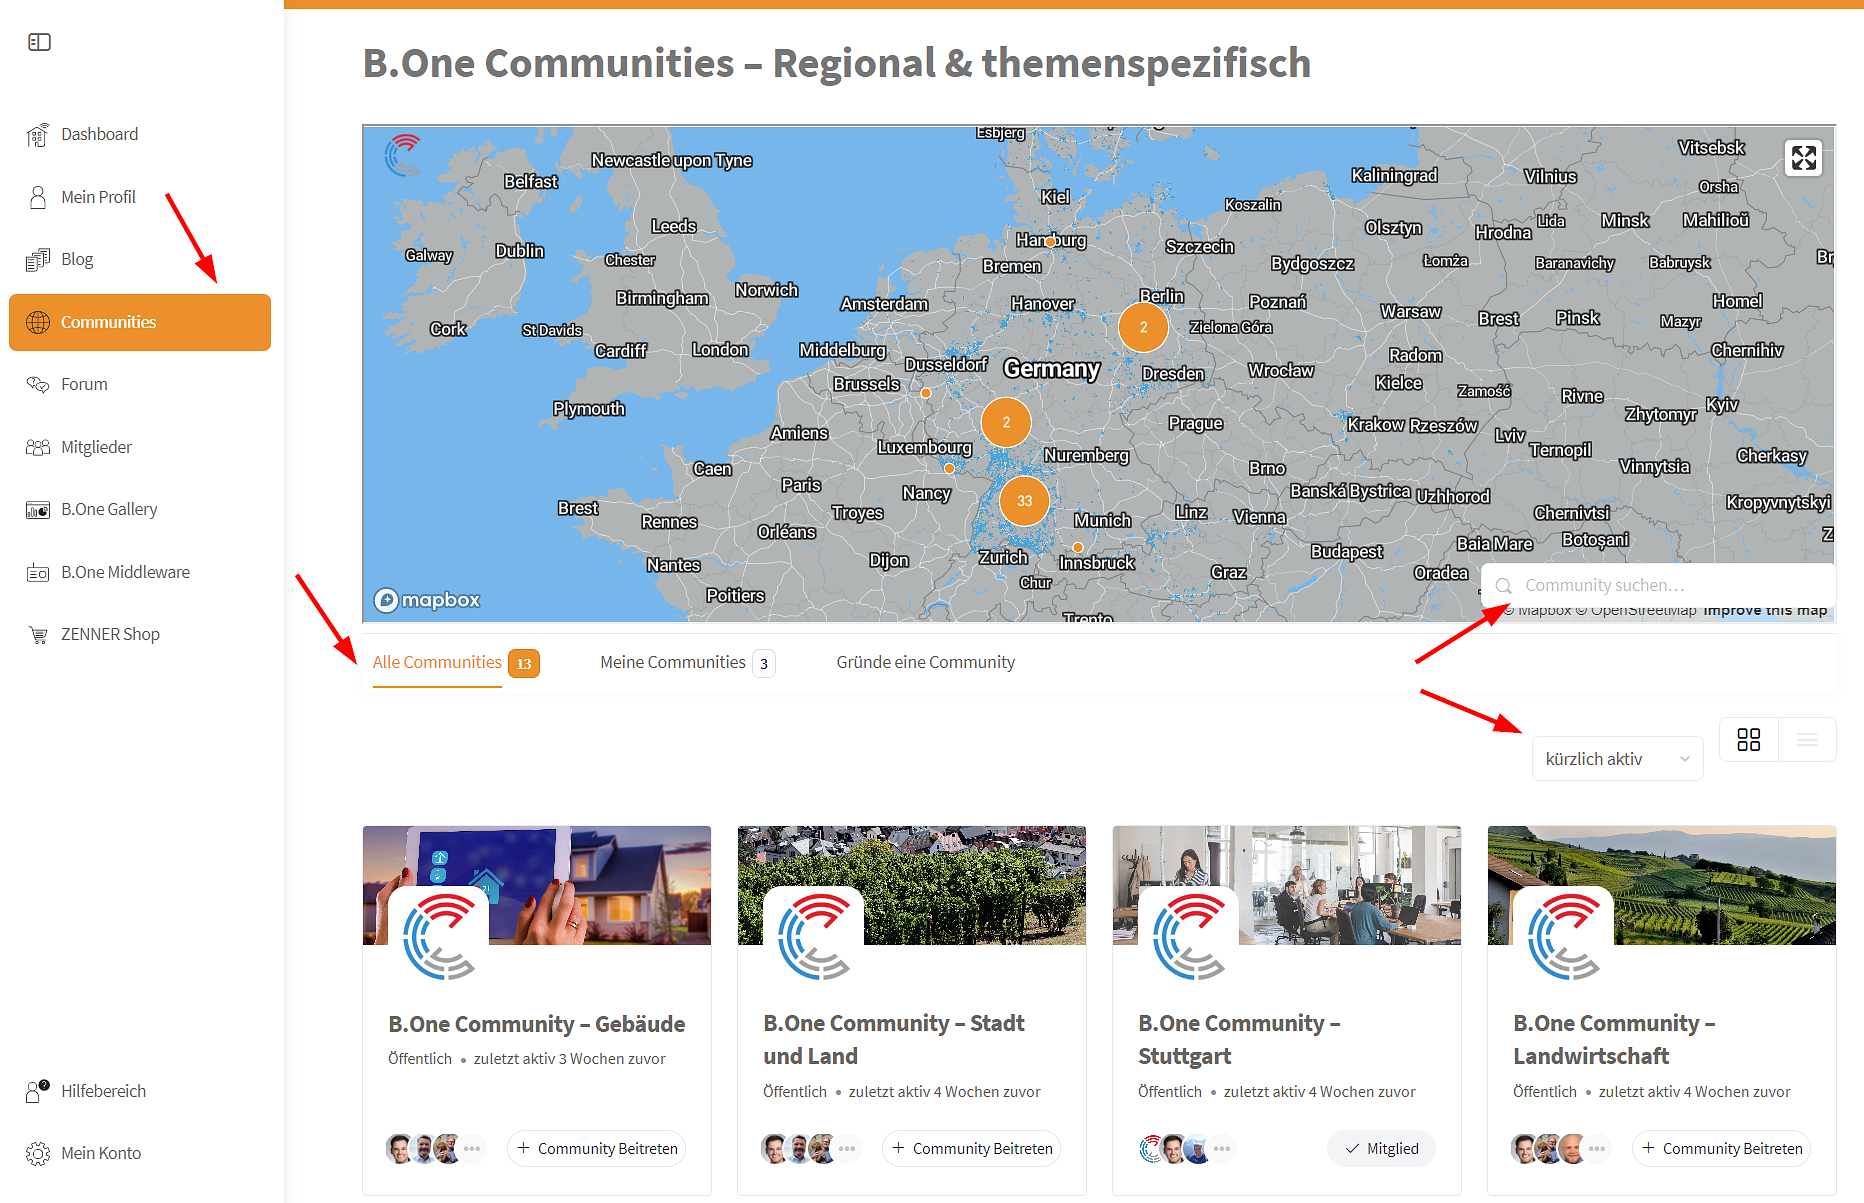Click the small Hamburg map marker

tap(1051, 242)
